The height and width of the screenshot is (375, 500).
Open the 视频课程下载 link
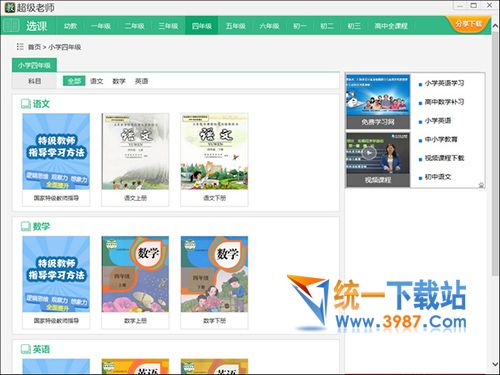coord(444,158)
